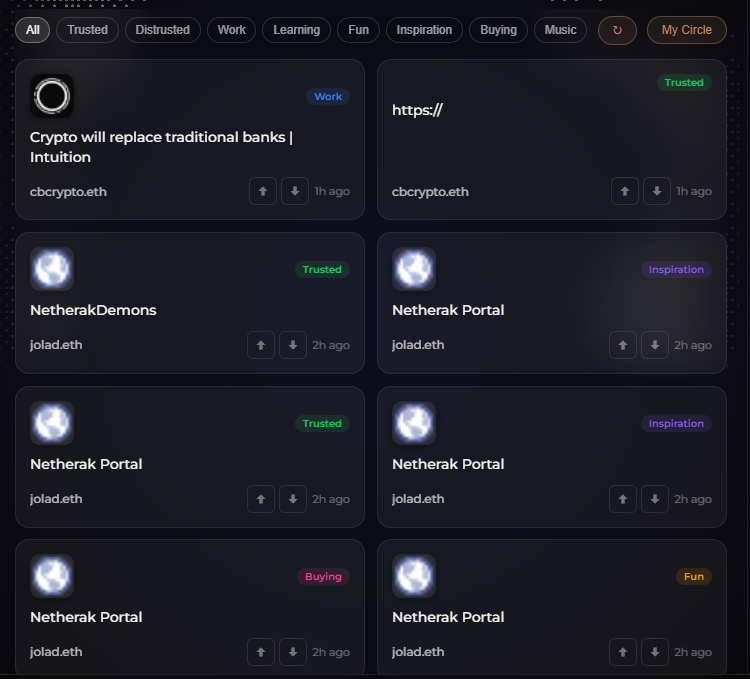Click the Work tag on the Crypto post

328,97
